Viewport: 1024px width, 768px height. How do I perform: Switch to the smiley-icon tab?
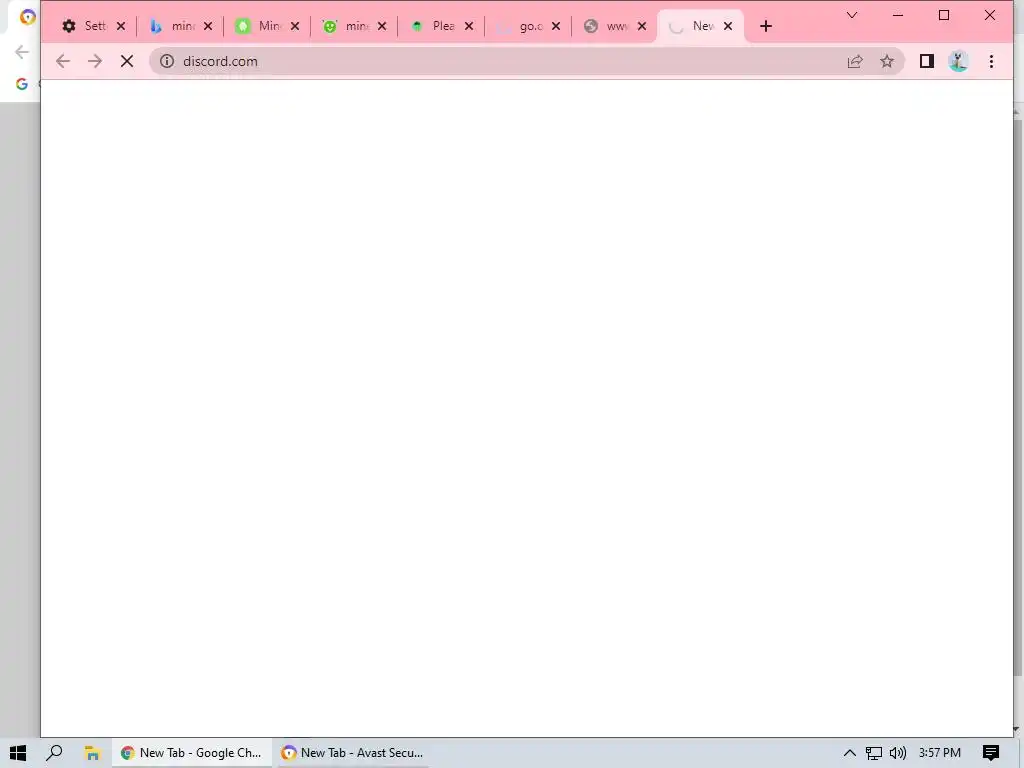(346, 26)
